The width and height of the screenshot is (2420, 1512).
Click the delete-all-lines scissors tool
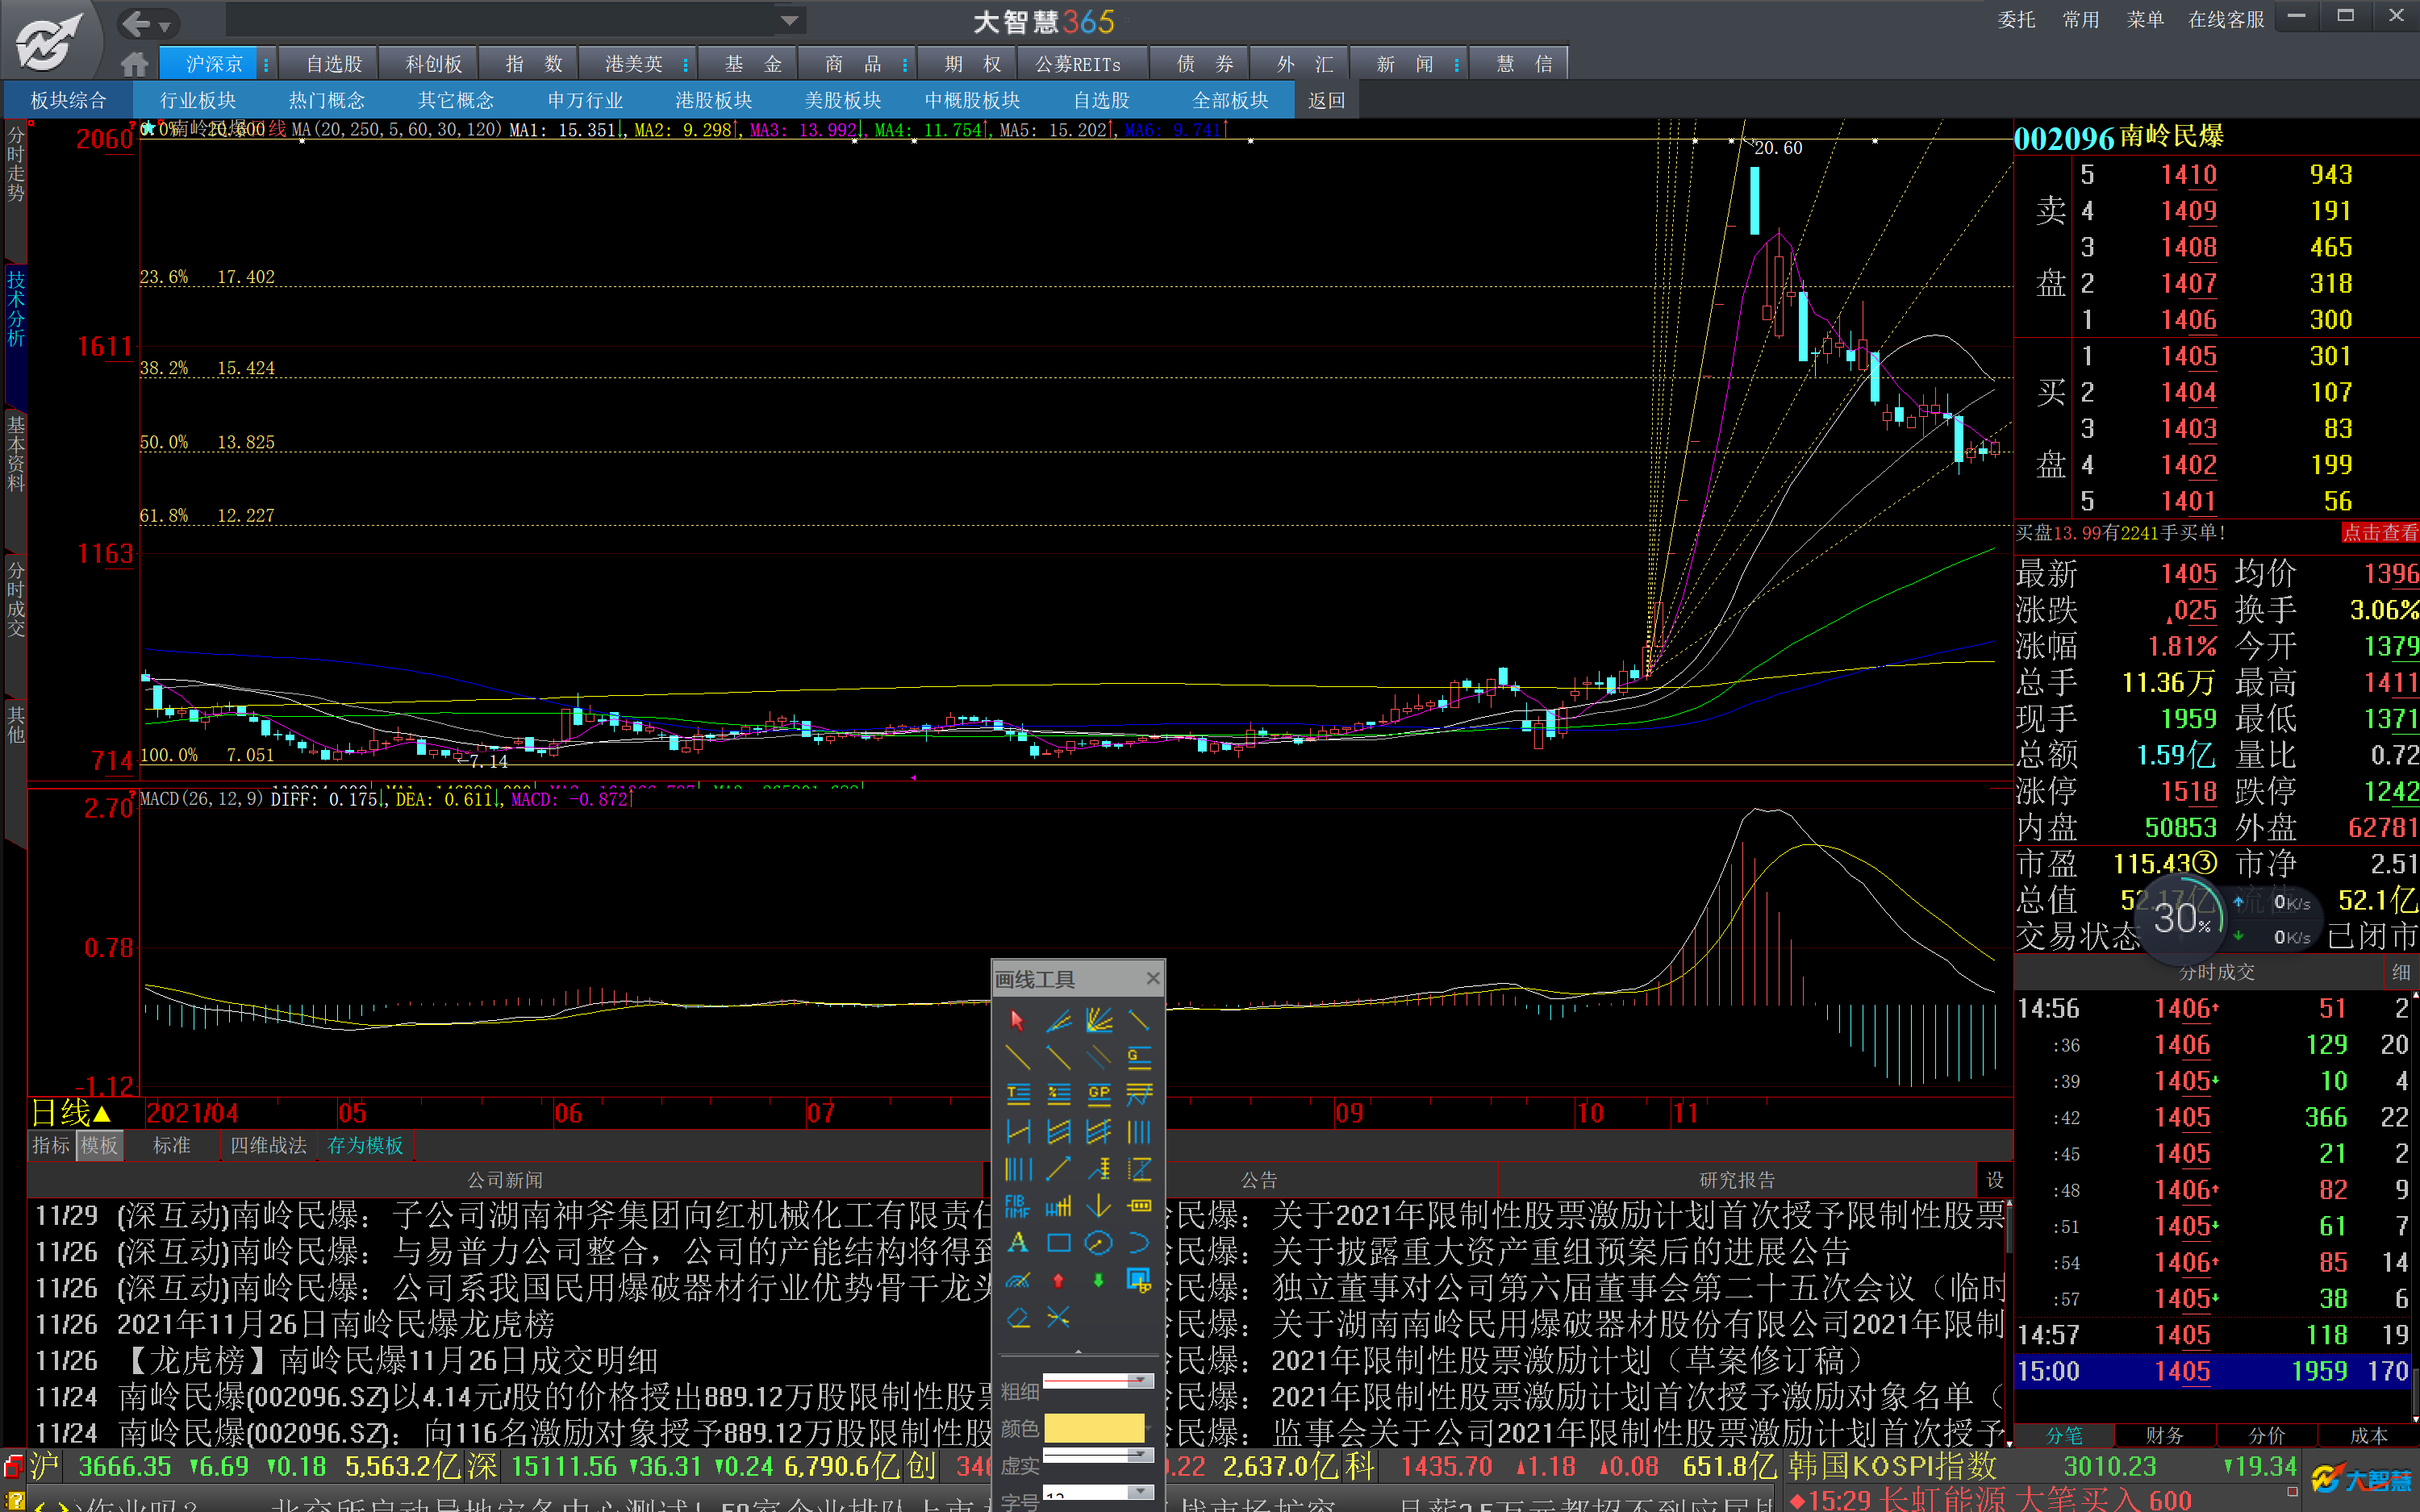point(1058,1318)
